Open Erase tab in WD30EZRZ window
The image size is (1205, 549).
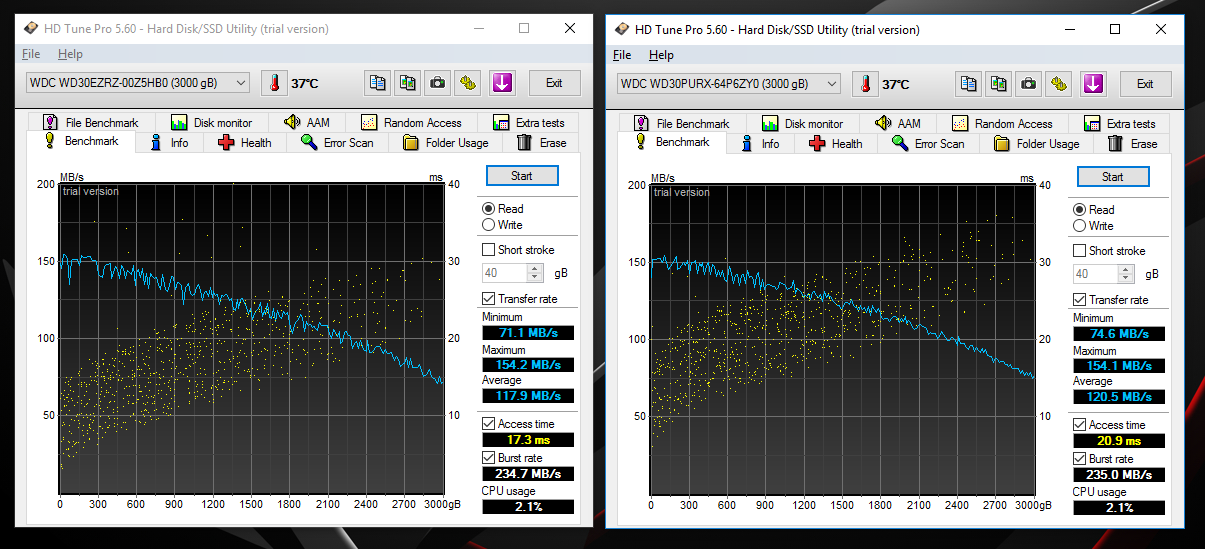(x=542, y=143)
